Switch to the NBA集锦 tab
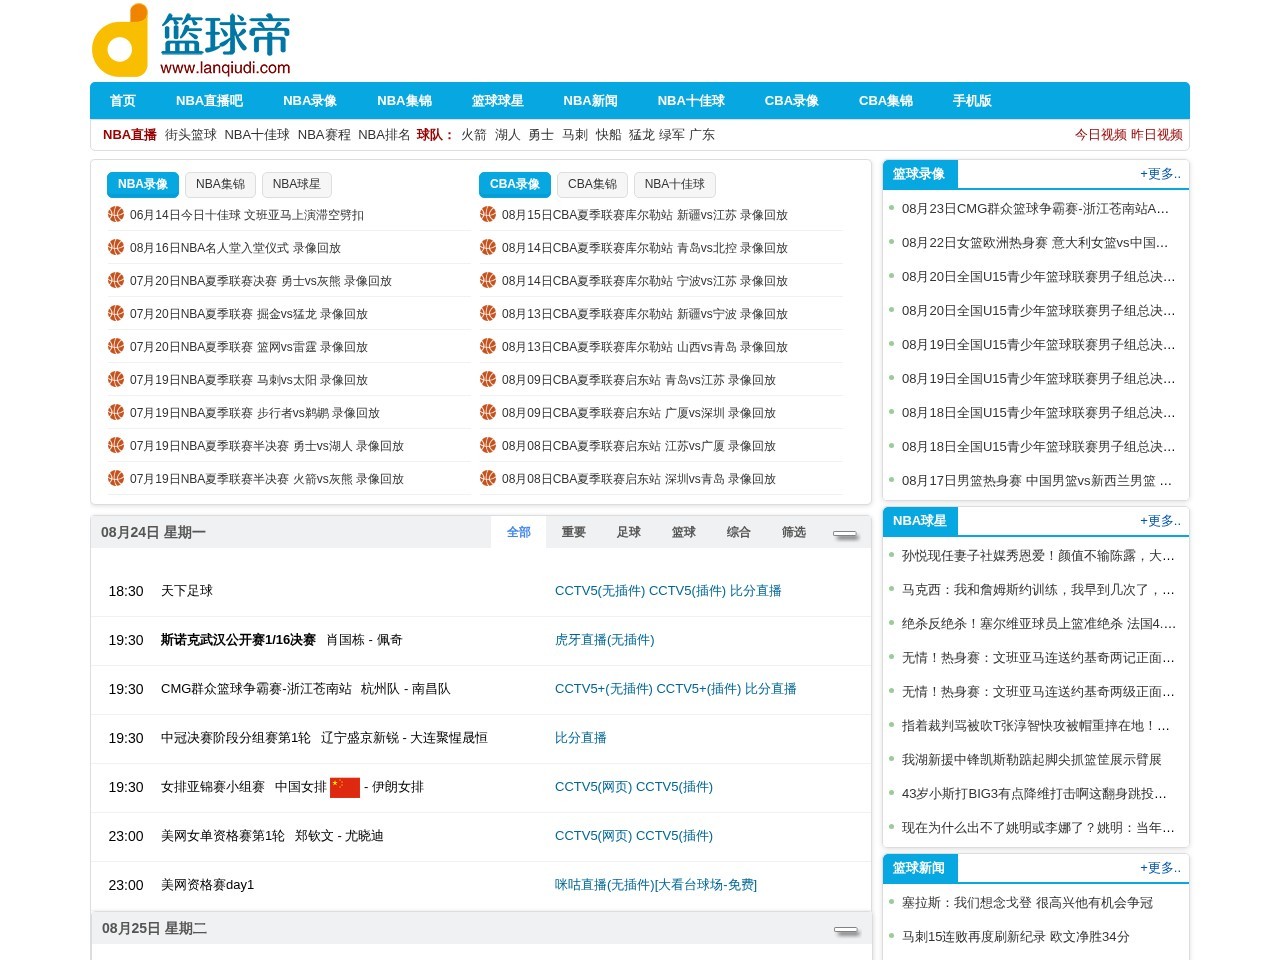 click(x=220, y=184)
